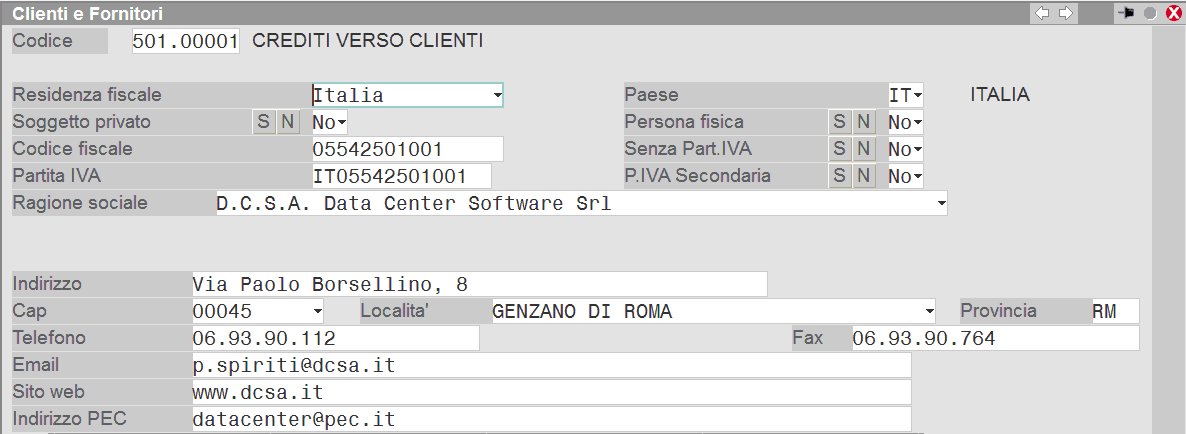Screen dimensions: 1186x434
Task: Open the Paese IT dropdown
Action: [x=917, y=96]
